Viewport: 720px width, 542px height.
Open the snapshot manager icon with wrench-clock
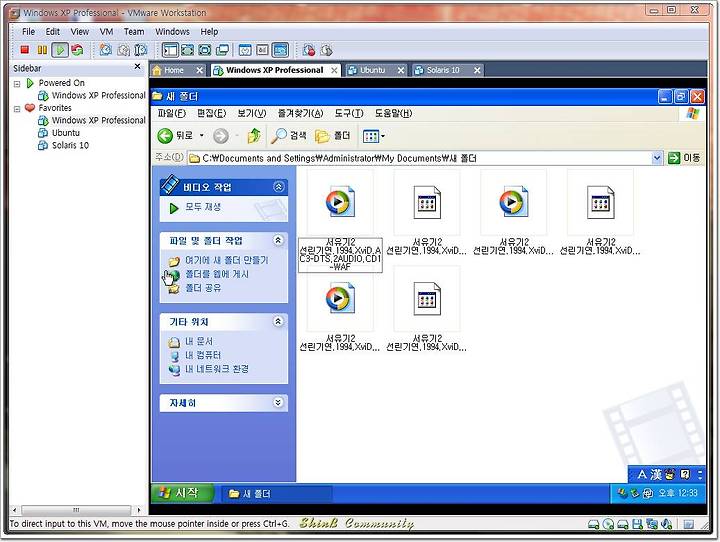pos(141,50)
